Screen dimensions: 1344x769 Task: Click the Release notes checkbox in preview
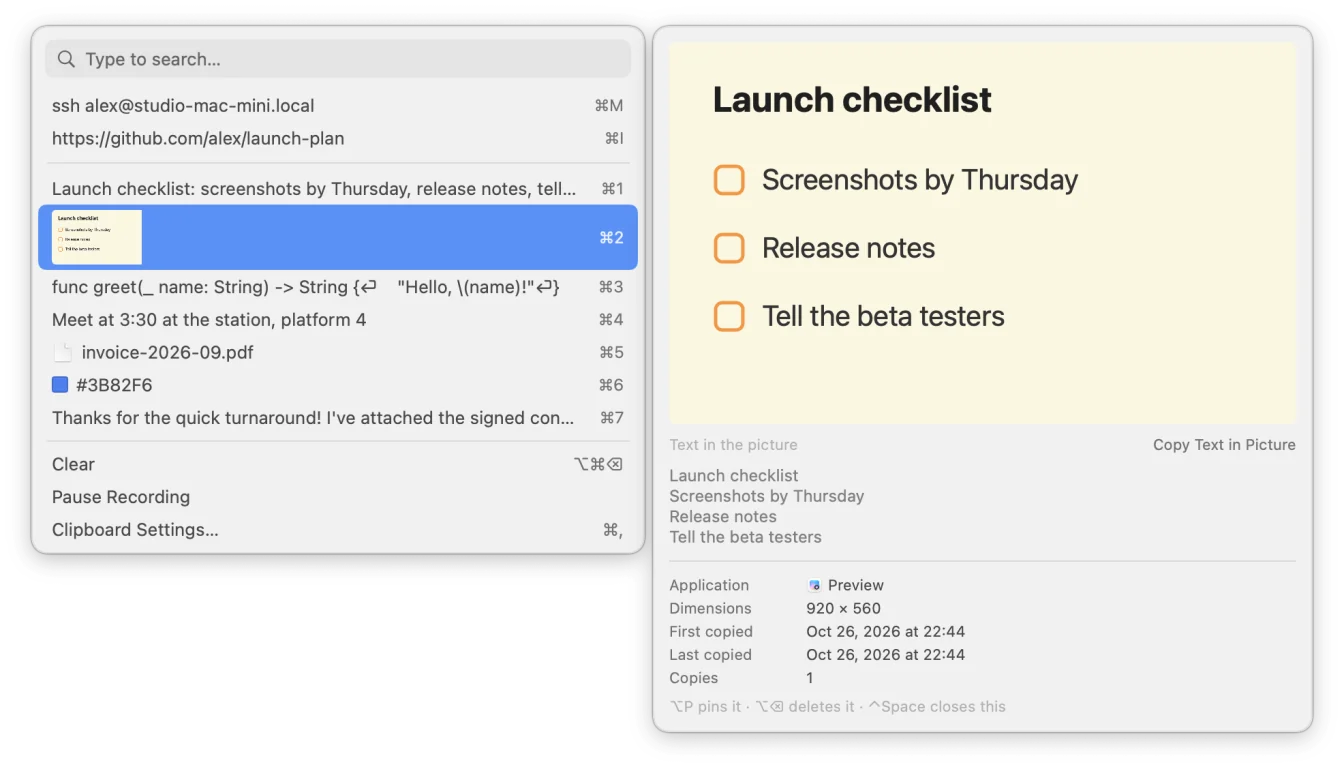[x=729, y=248]
